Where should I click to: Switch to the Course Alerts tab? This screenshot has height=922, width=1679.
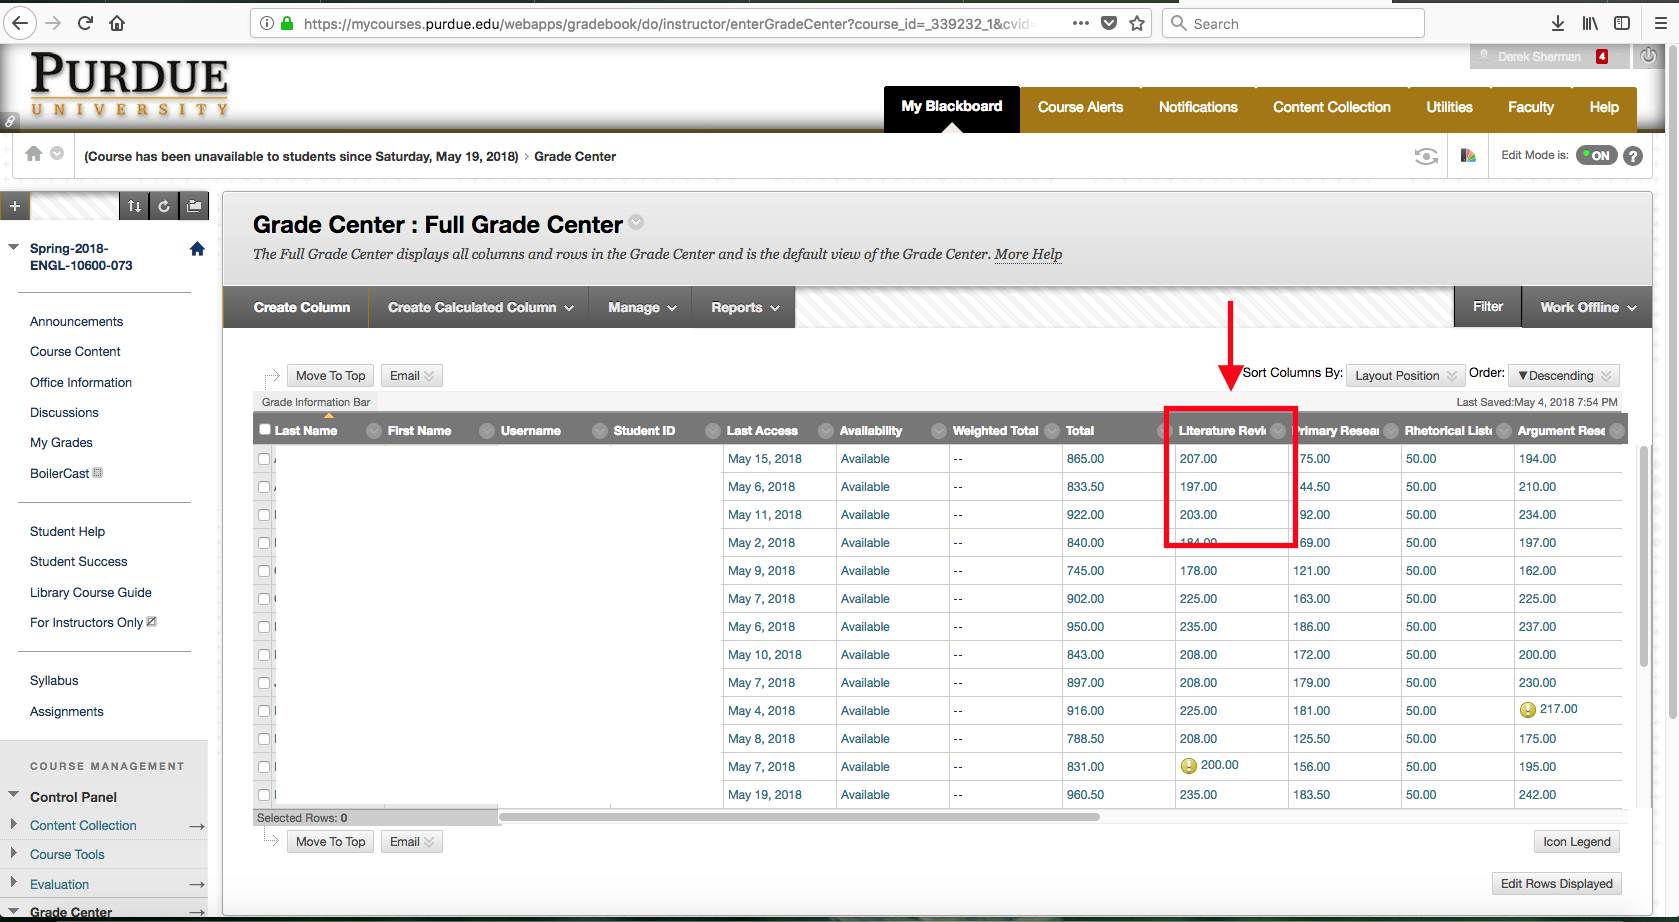pyautogui.click(x=1080, y=108)
